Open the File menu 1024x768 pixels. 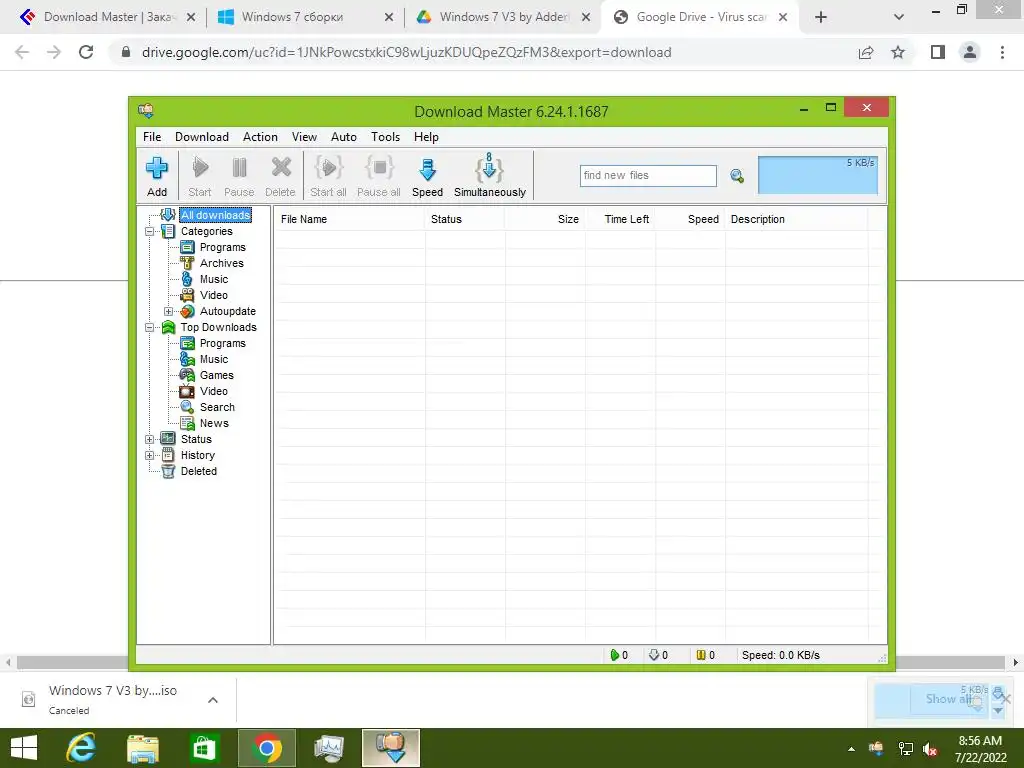coord(152,136)
